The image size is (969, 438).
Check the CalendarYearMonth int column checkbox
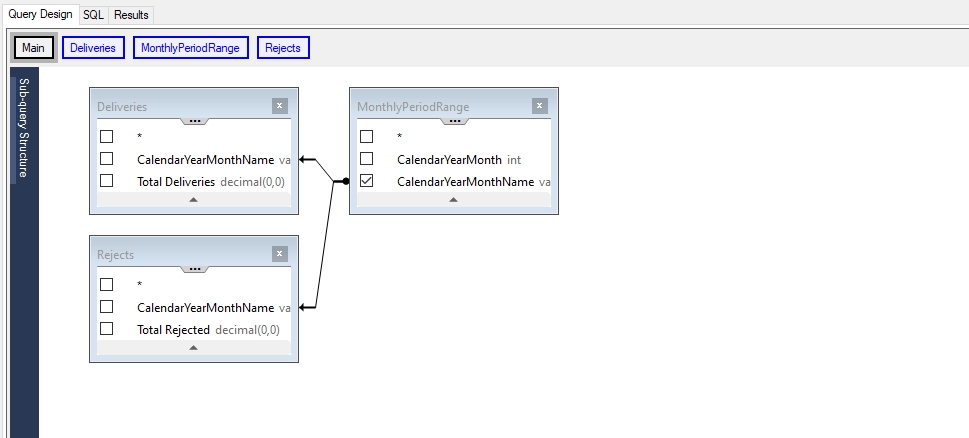coord(366,159)
